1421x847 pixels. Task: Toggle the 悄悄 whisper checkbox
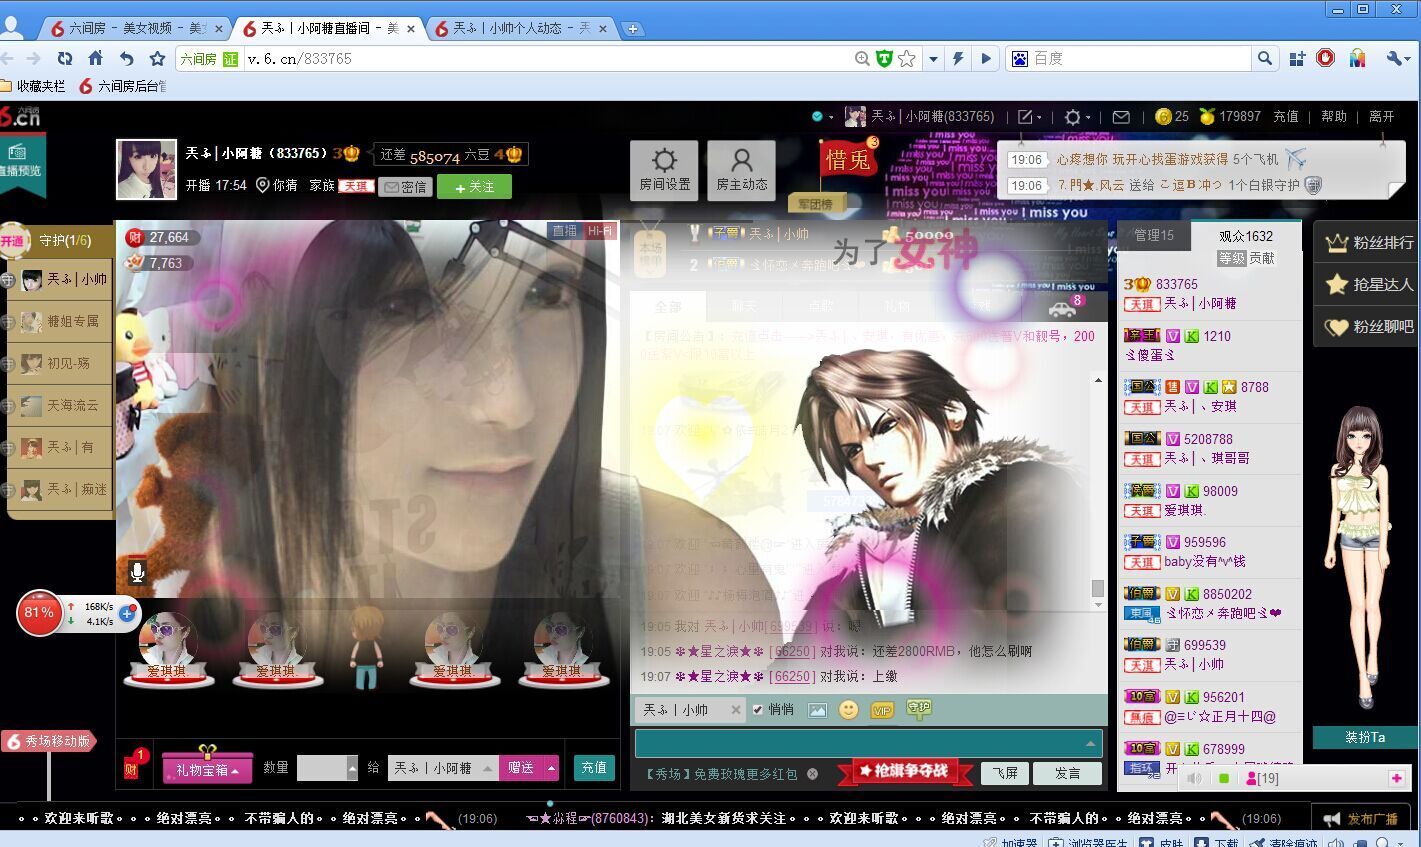[758, 710]
